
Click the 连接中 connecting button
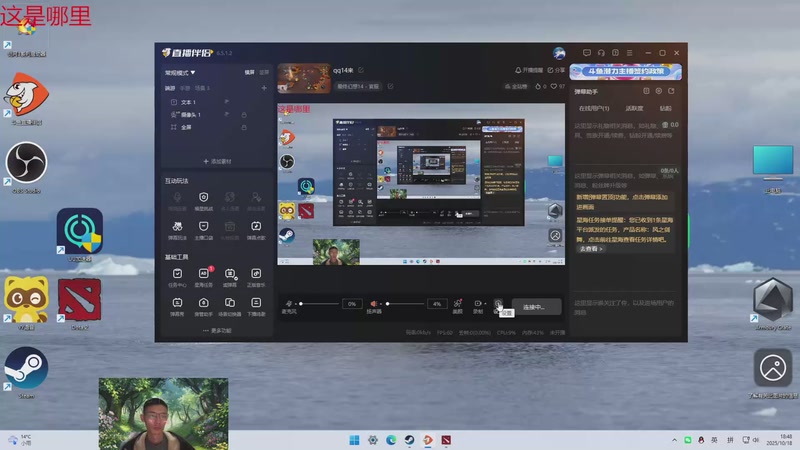pyautogui.click(x=536, y=307)
